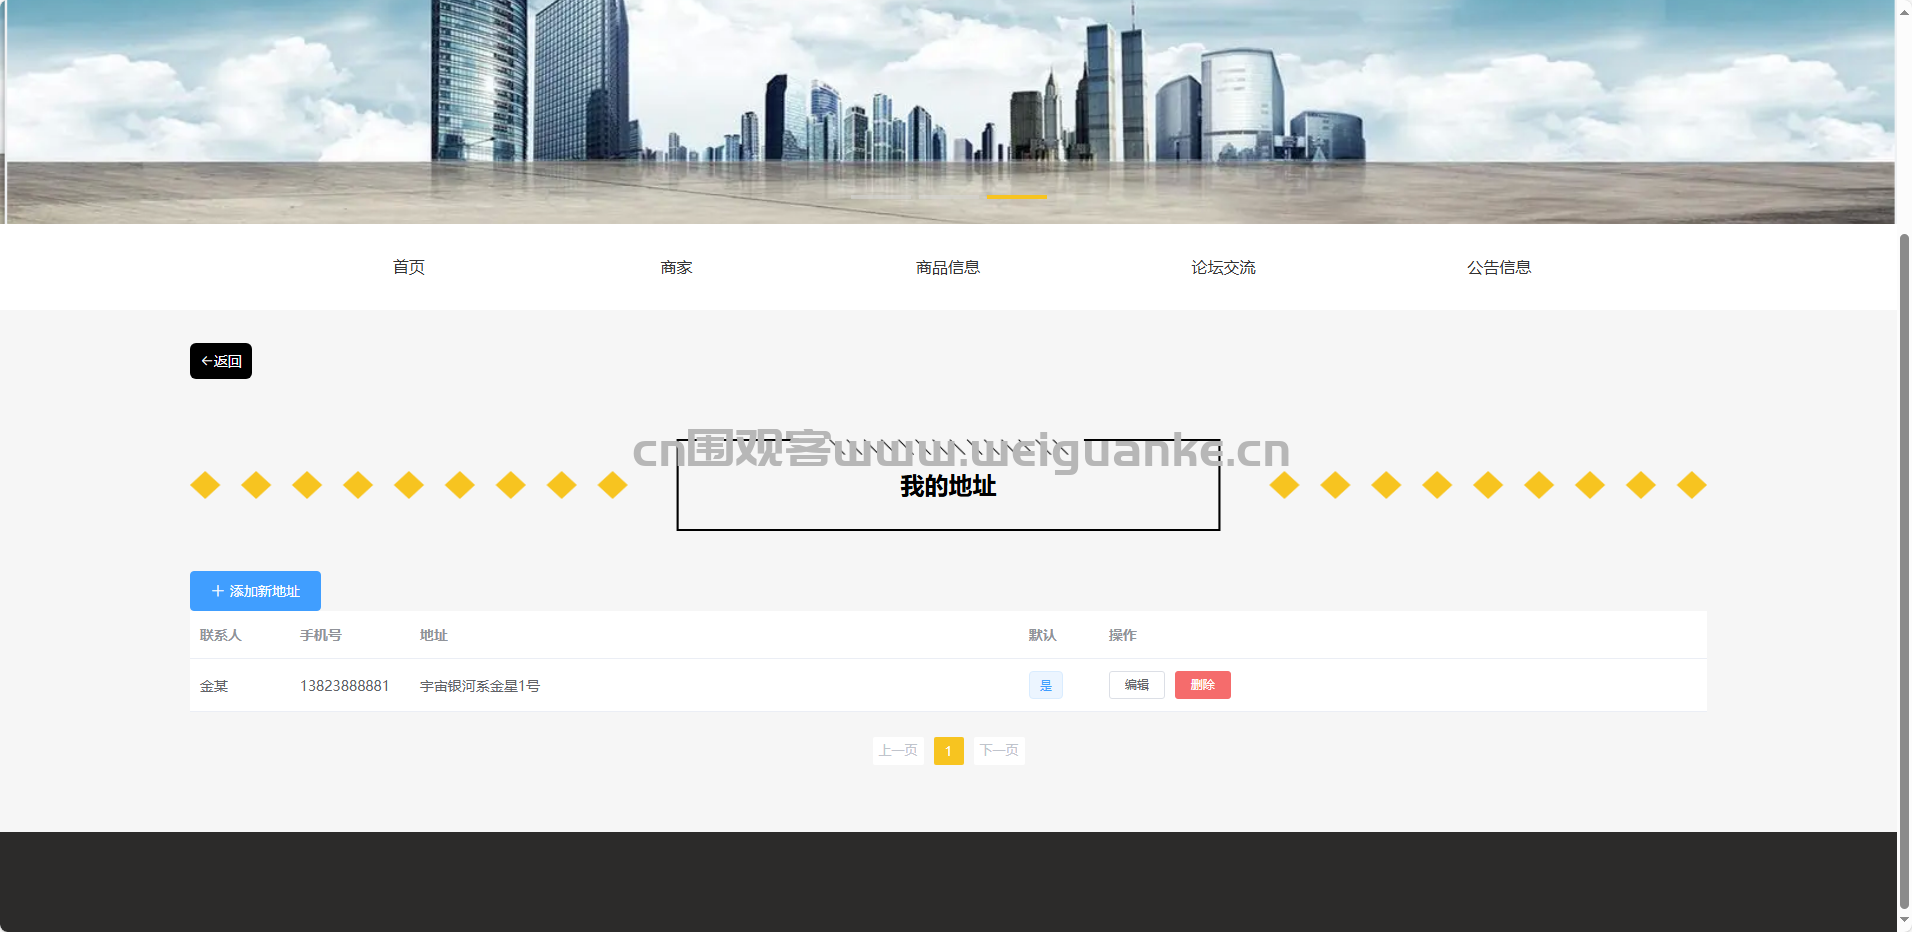
Task: Click the yellow carousel indicator on banner
Action: coord(1016,198)
